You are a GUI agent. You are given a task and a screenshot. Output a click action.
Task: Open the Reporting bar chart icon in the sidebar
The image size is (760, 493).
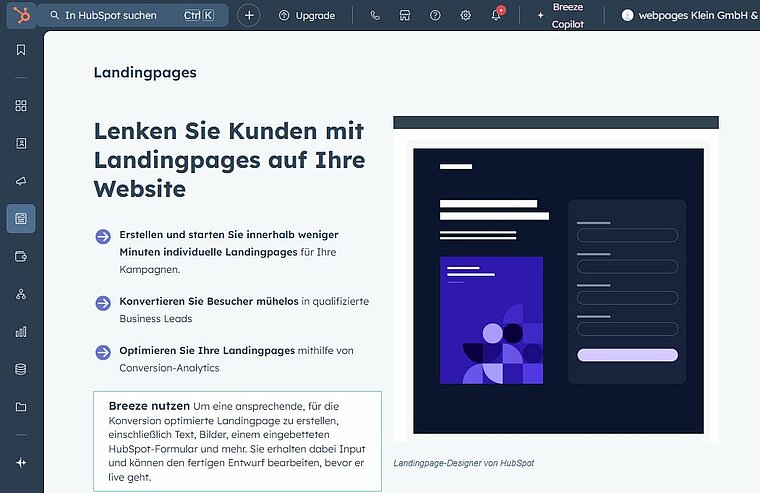[21, 332]
